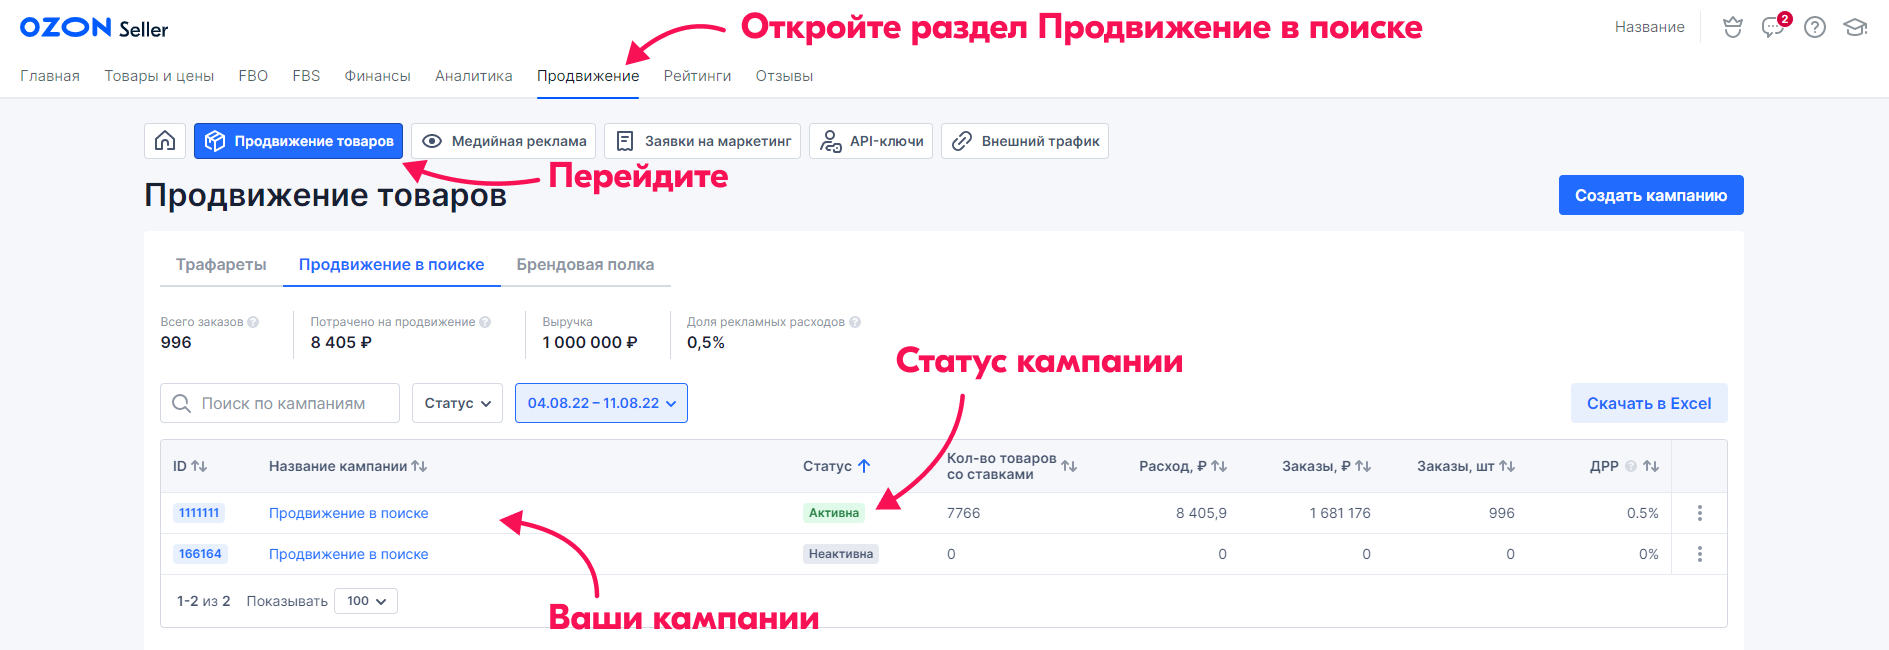Viewport: 1889px width, 650px height.
Task: Sort campaigns by Расход column
Action: pos(1218,466)
